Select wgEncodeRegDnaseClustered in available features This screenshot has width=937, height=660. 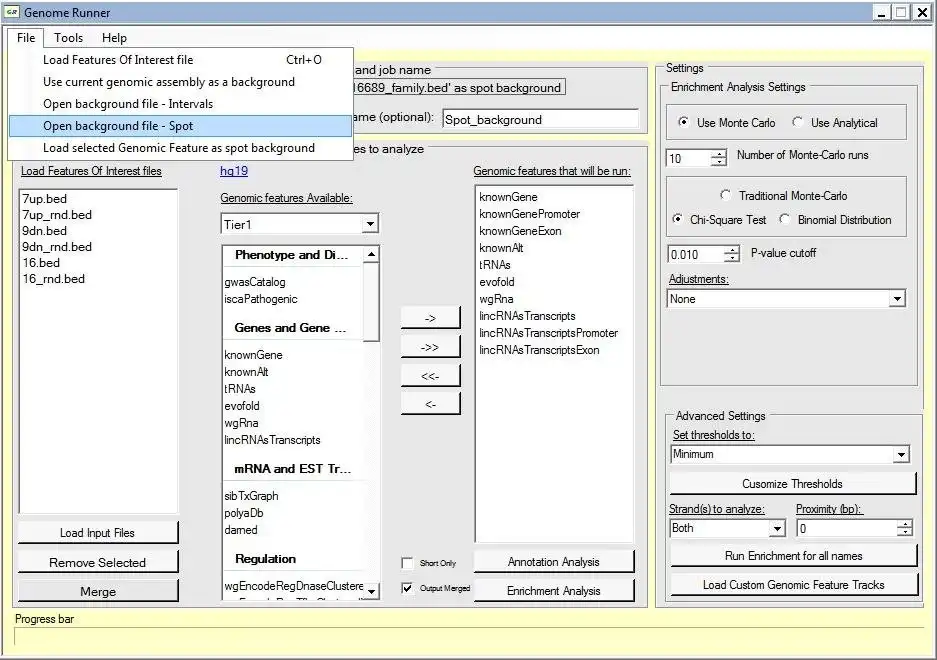tap(293, 586)
